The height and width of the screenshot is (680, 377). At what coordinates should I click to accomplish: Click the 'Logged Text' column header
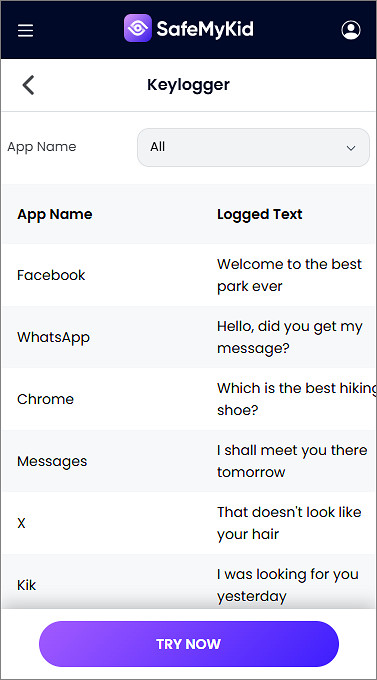coord(259,214)
